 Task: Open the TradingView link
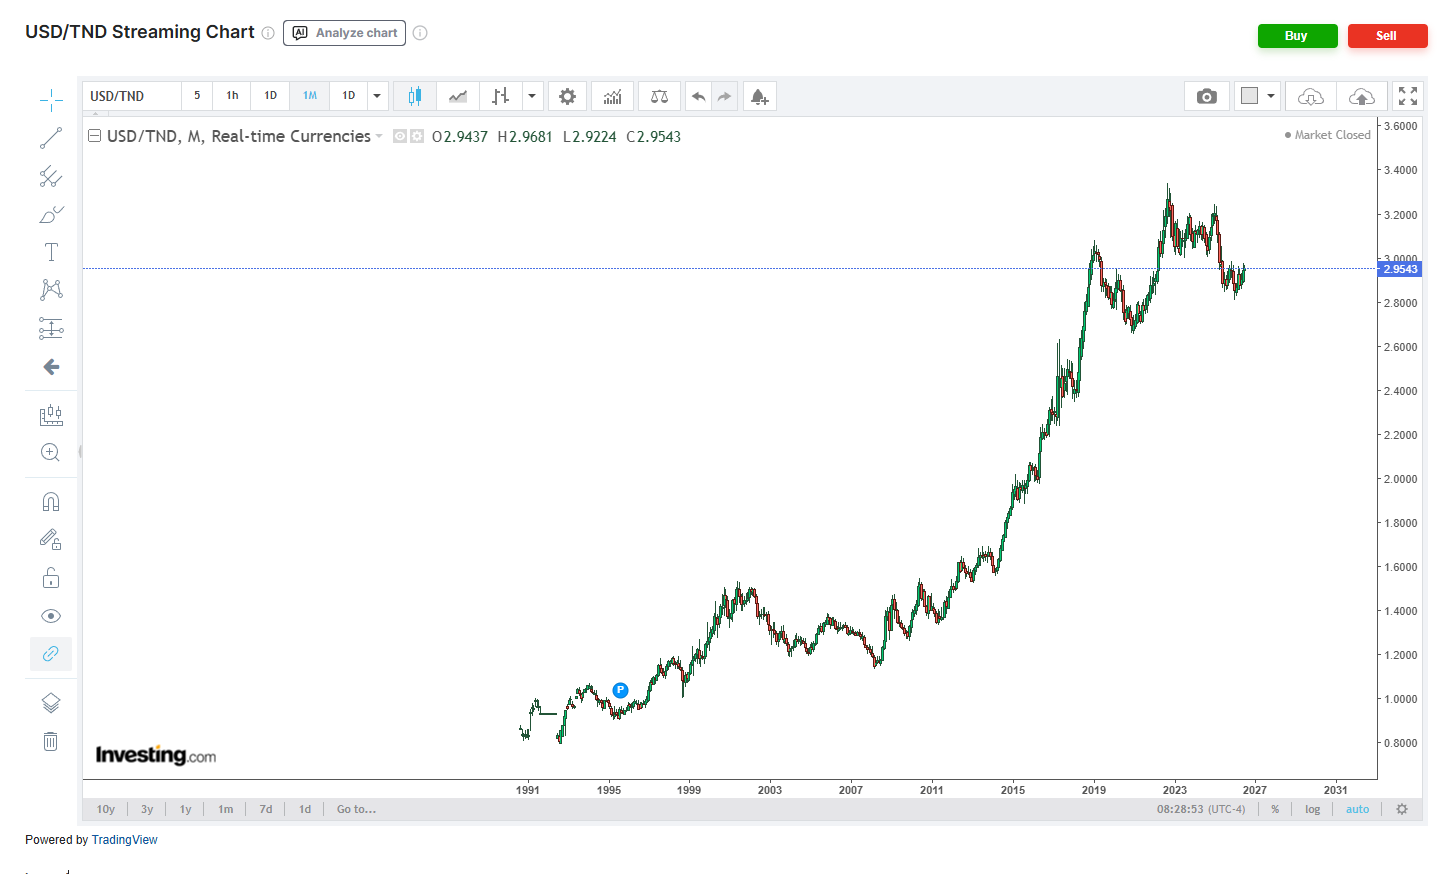(x=124, y=840)
